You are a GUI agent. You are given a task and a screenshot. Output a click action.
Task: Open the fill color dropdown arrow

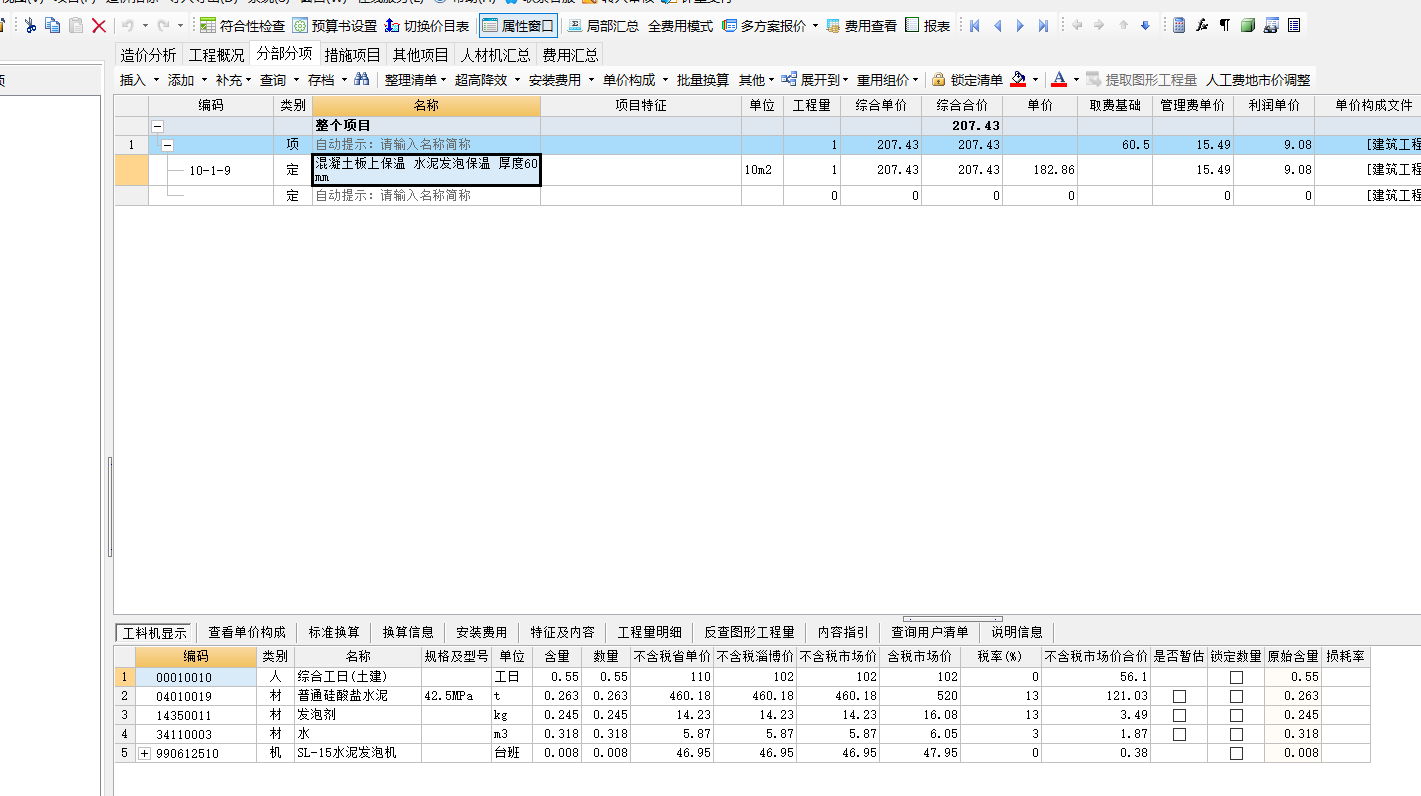(1035, 79)
